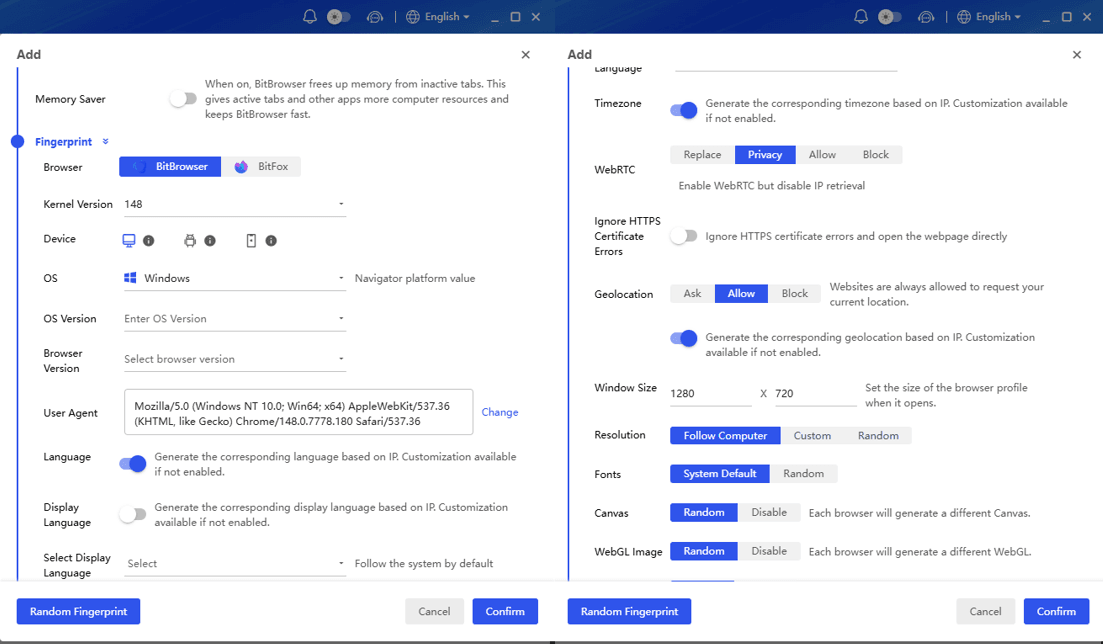
Task: Set WebRTC to Block
Action: tap(876, 155)
